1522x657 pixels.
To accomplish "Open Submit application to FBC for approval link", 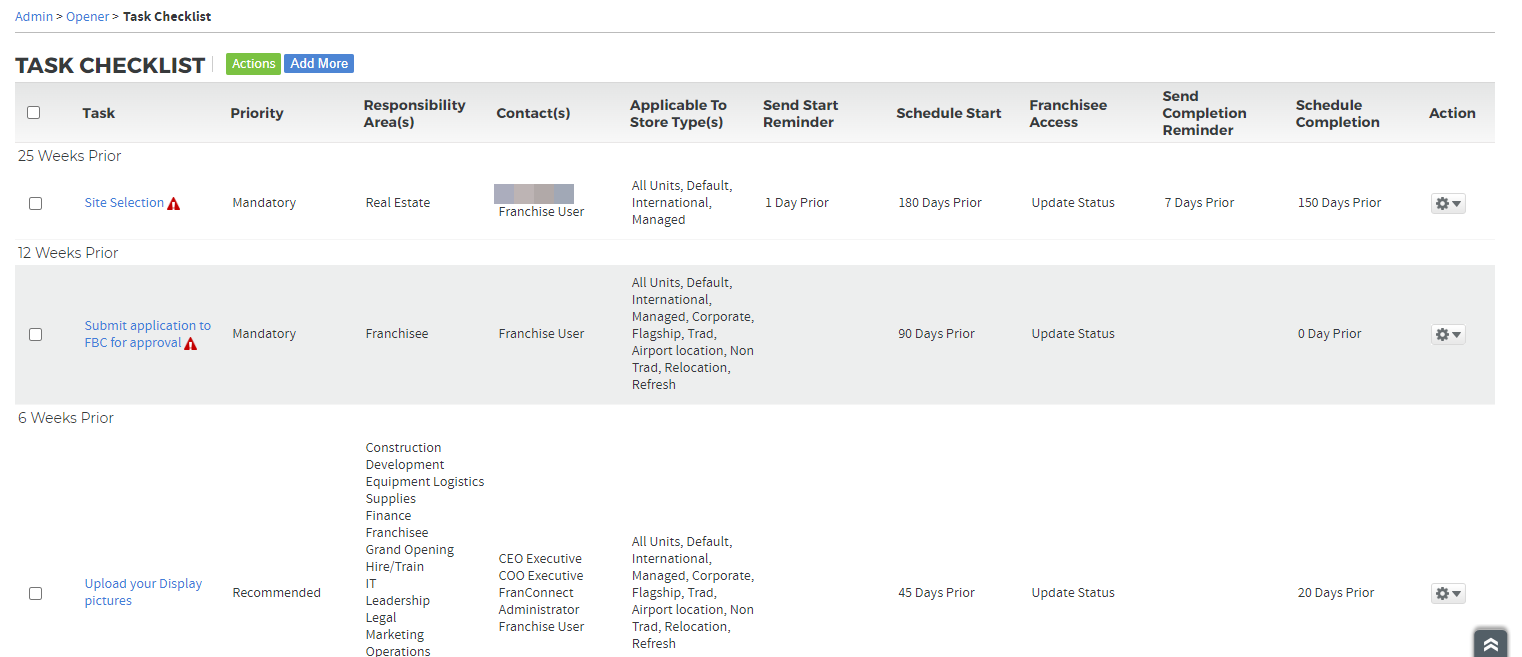I will (x=147, y=334).
